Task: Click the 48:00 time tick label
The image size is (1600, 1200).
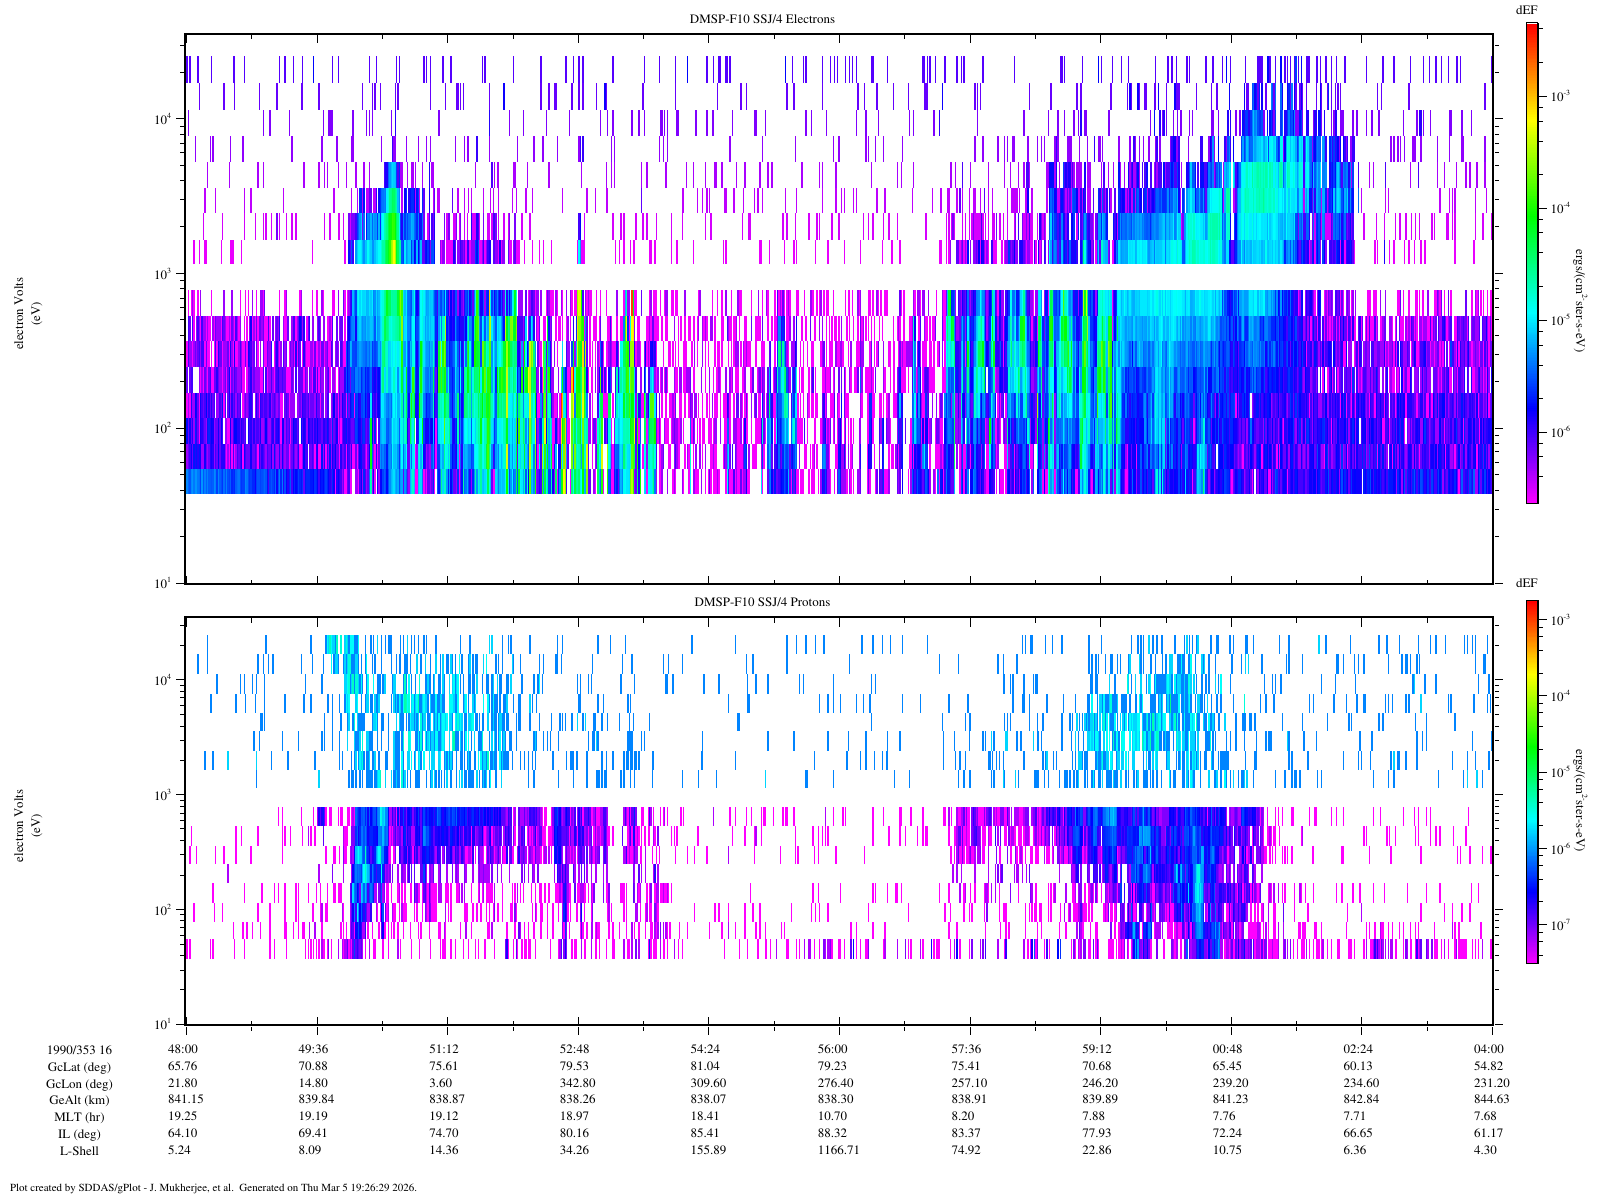Action: (183, 1049)
